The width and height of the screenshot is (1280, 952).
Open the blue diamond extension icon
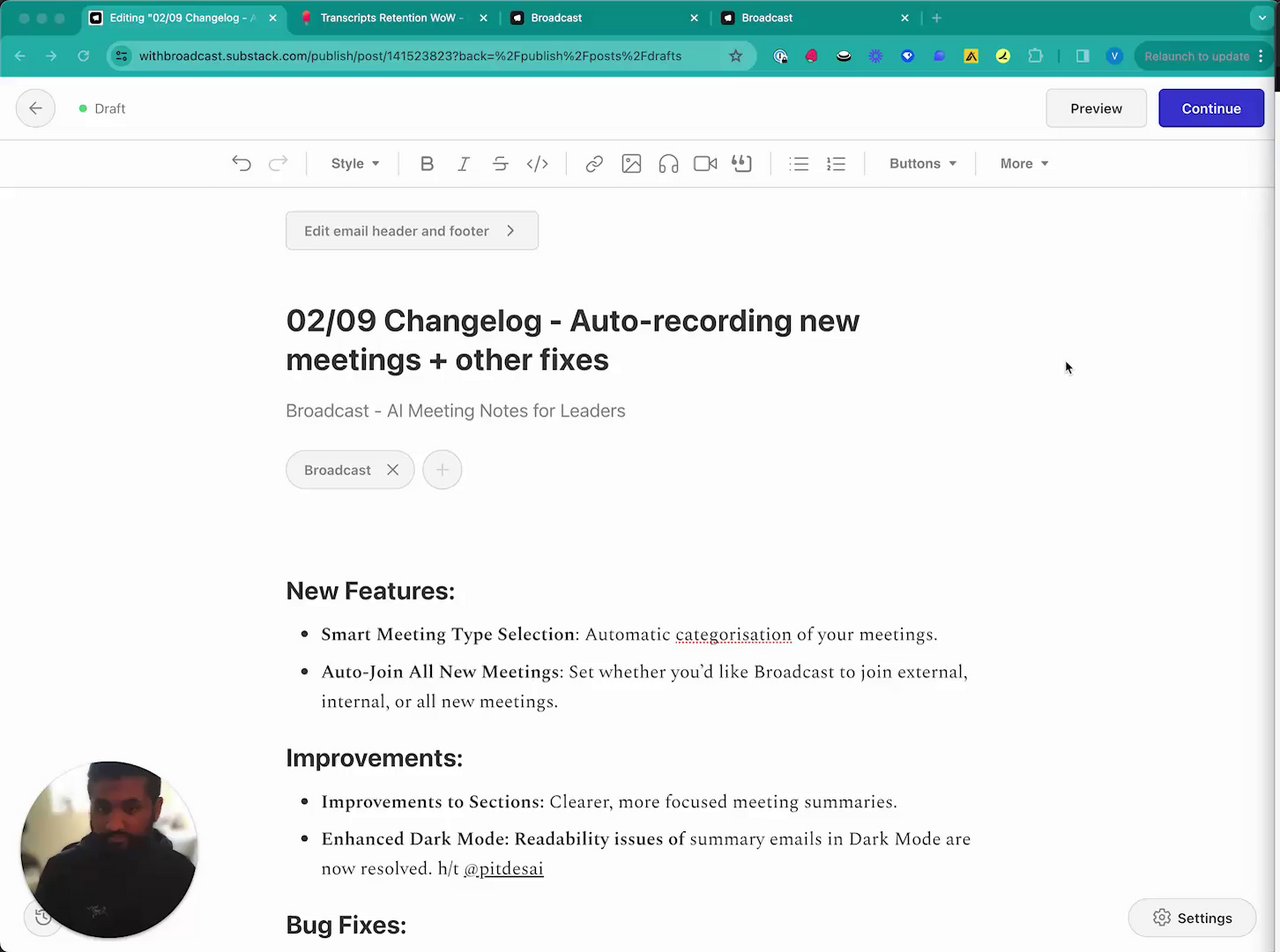click(x=908, y=56)
